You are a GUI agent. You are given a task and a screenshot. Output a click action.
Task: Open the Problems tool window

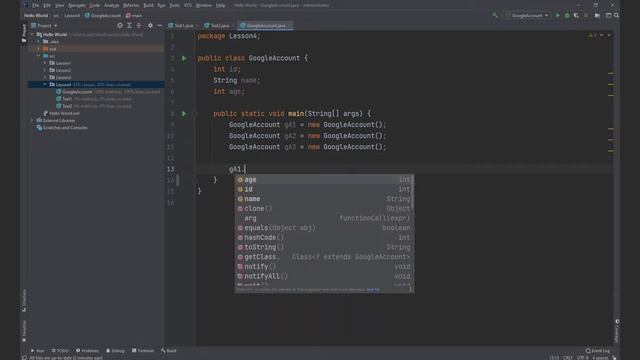tap(87, 351)
